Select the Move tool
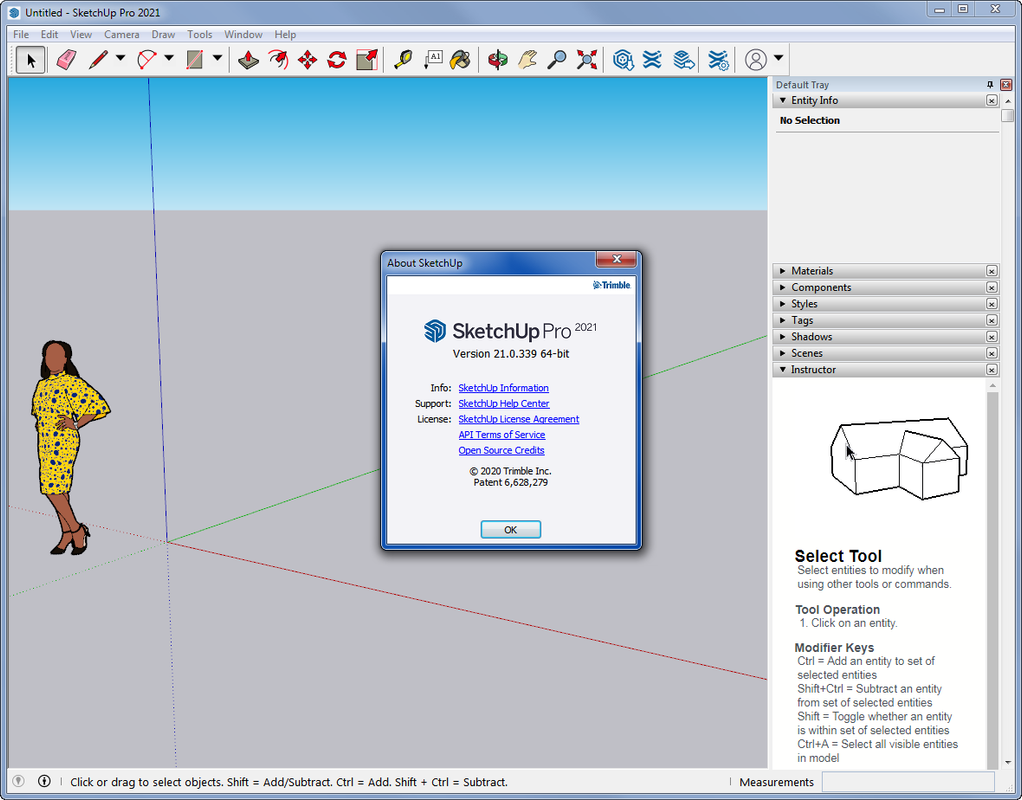The height and width of the screenshot is (800, 1022). pos(308,60)
